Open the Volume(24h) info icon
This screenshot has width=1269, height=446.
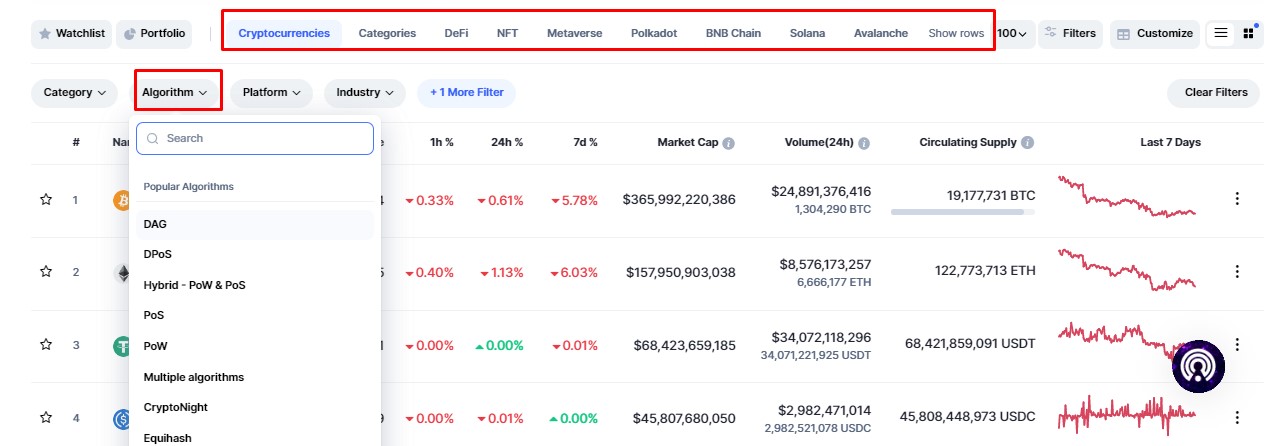[864, 143]
